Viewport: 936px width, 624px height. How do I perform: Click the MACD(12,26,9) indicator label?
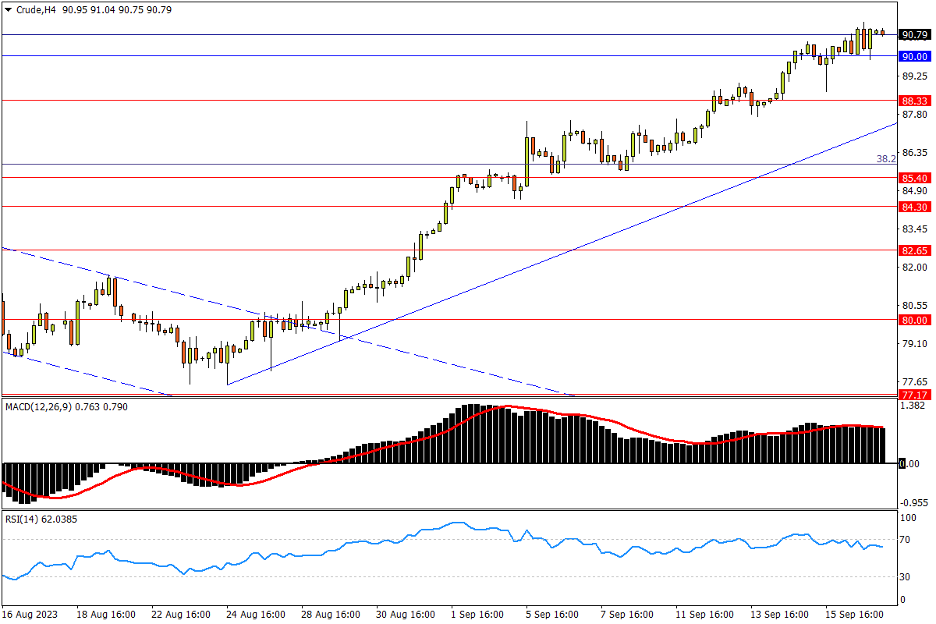click(x=41, y=406)
